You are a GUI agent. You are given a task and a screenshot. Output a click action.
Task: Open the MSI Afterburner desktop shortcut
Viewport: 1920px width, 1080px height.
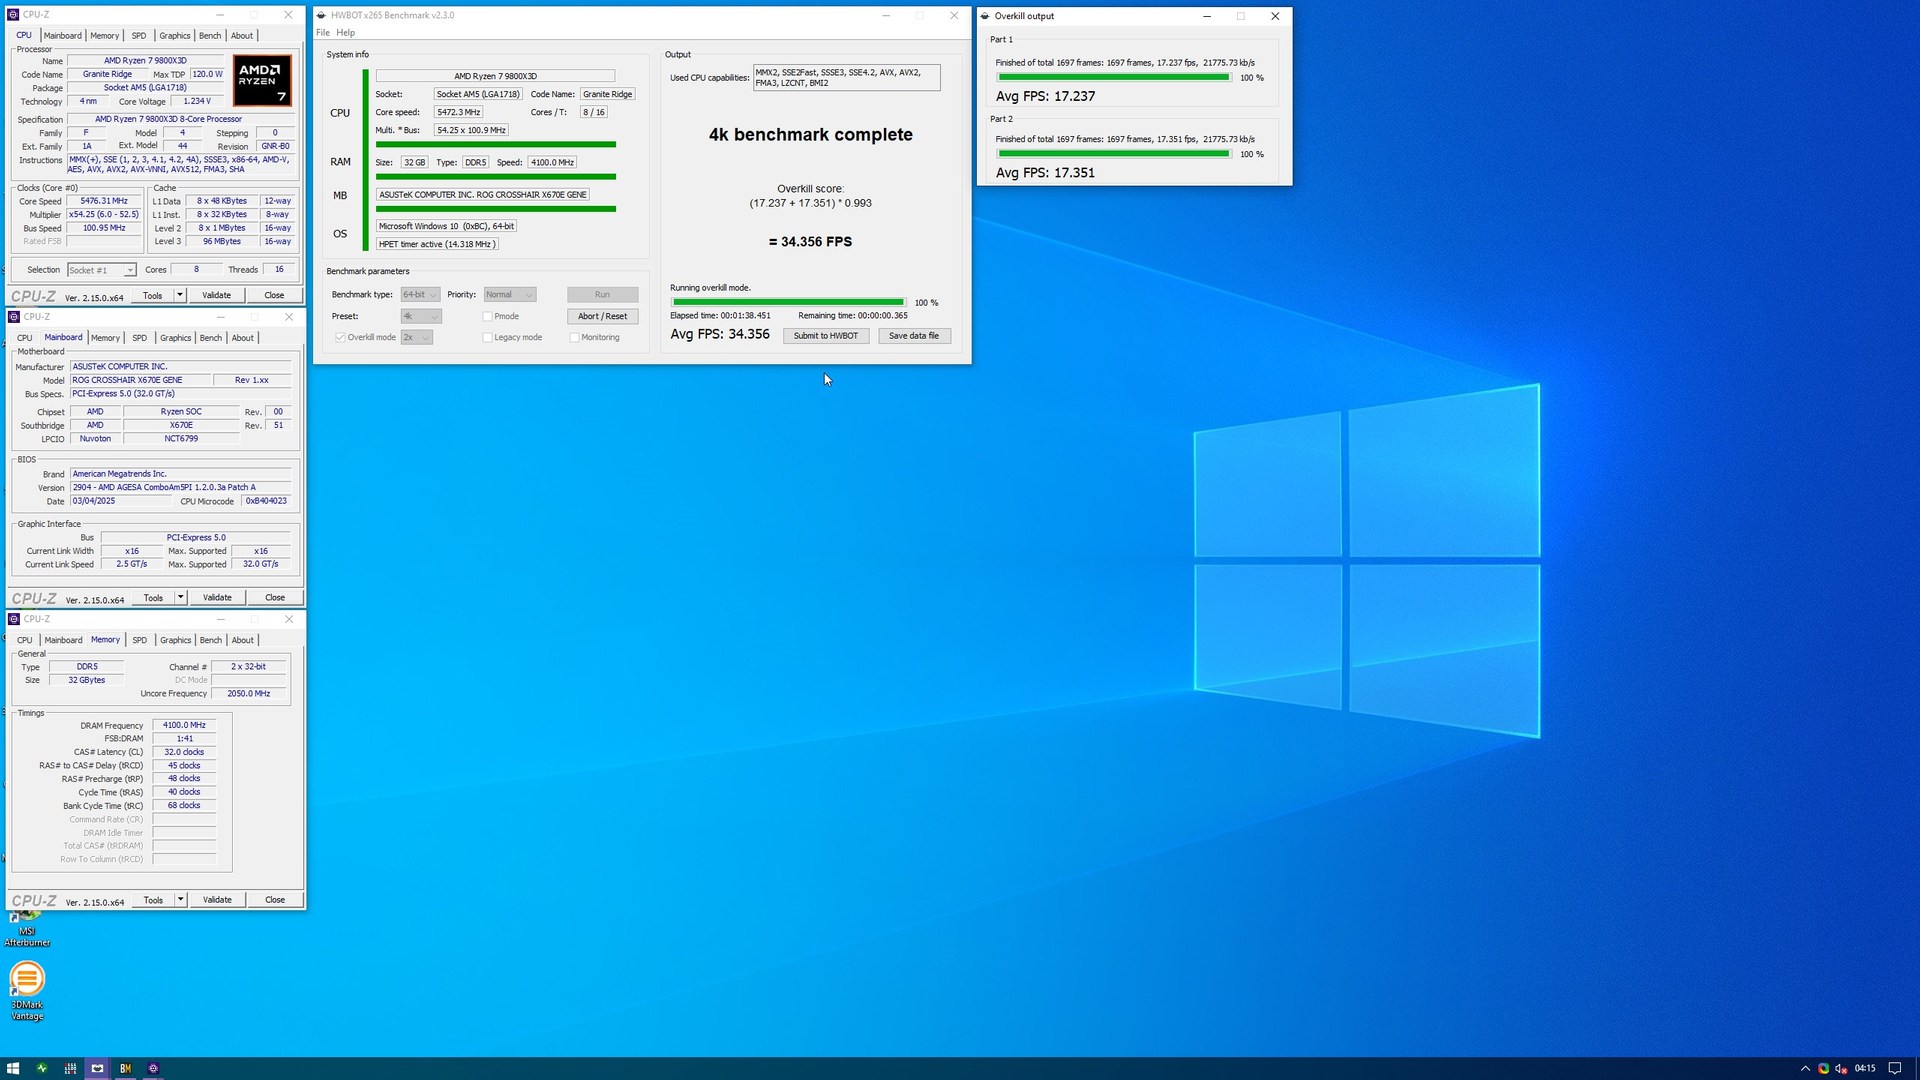pos(27,930)
